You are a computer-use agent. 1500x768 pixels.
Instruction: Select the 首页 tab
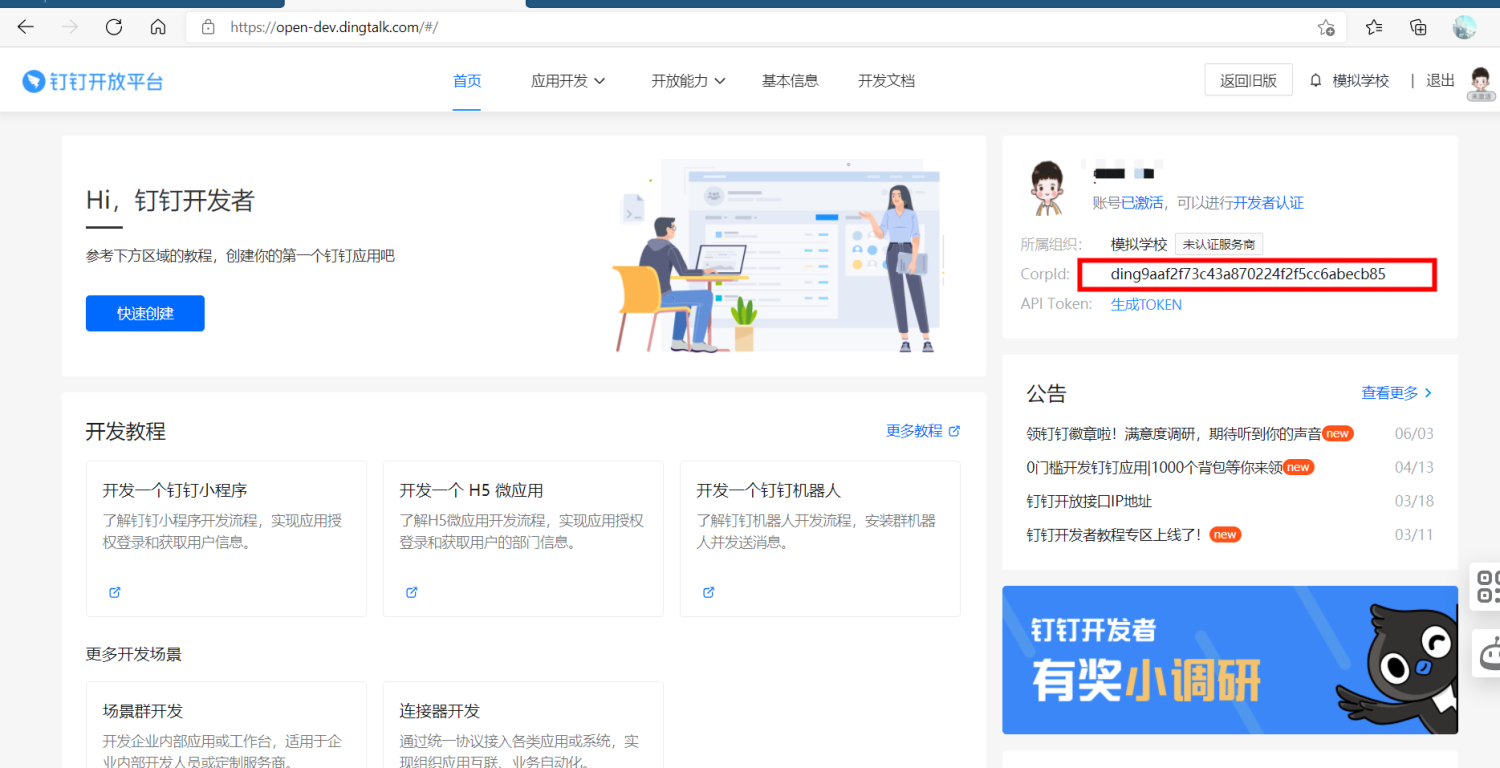coord(467,81)
